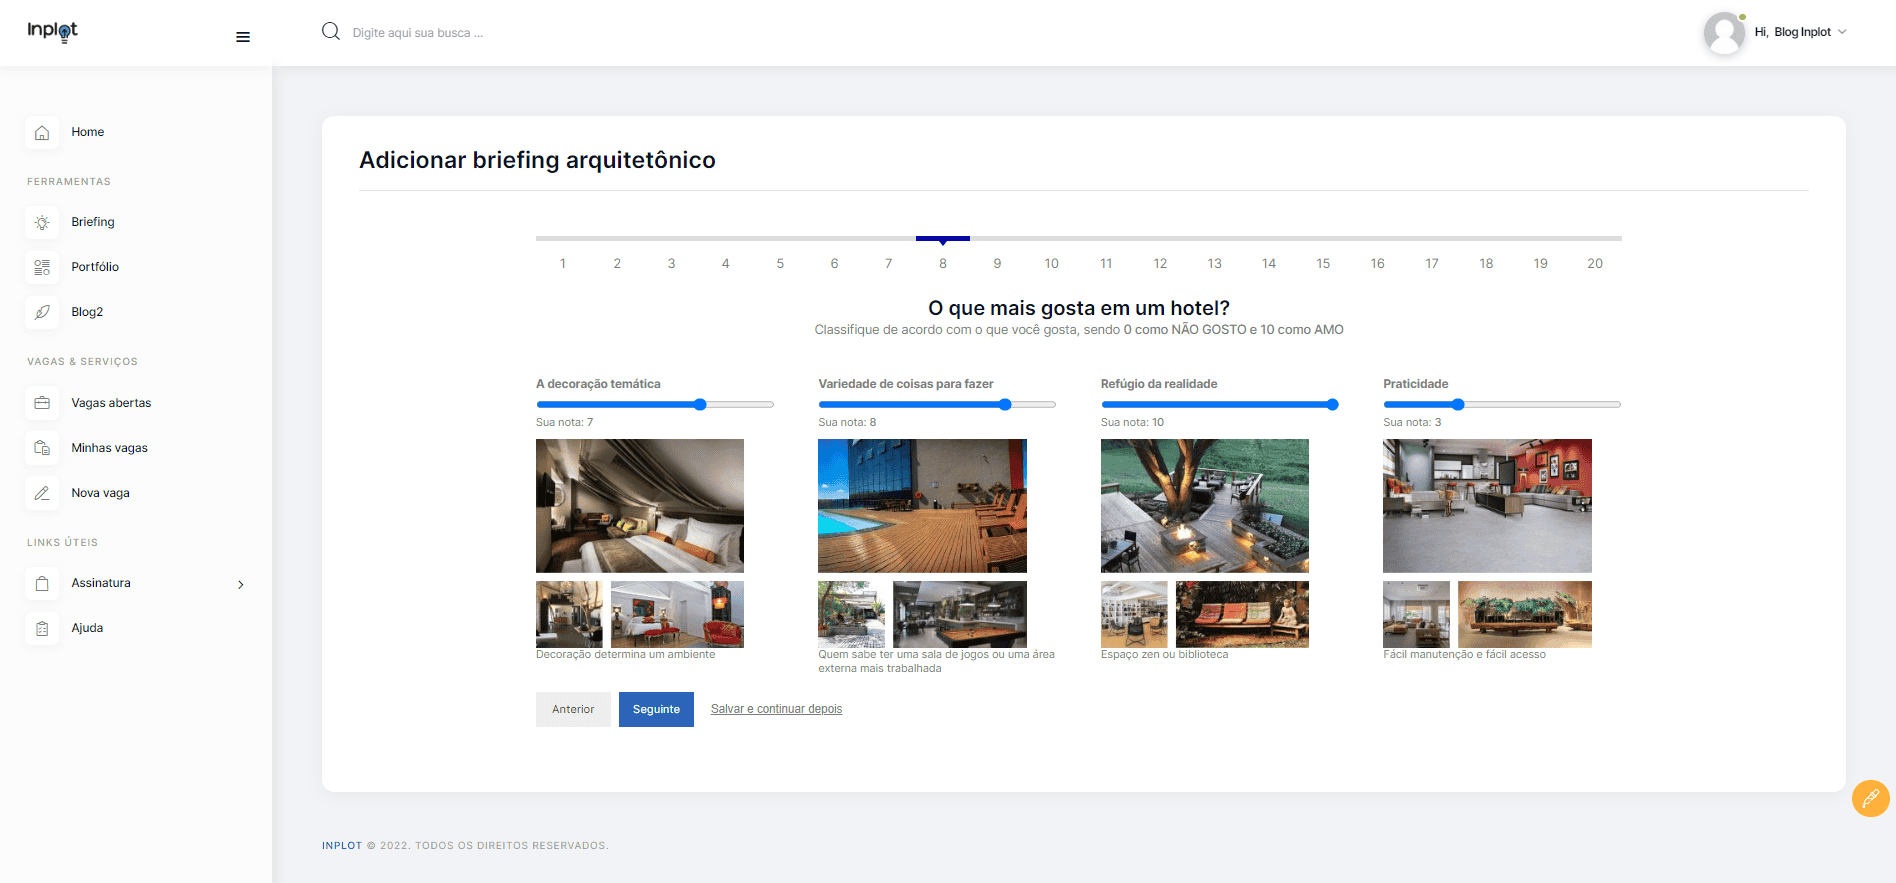Adjust the A decoração temática slider
The width and height of the screenshot is (1896, 883).
point(655,405)
